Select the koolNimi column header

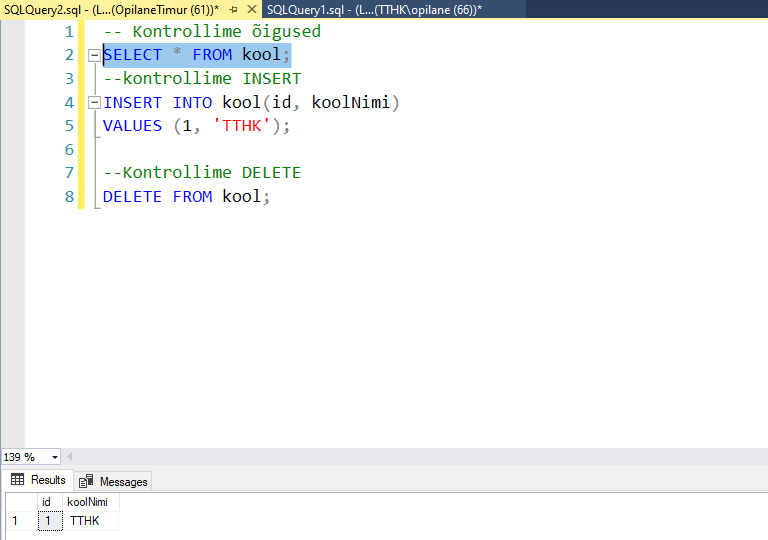click(87, 502)
